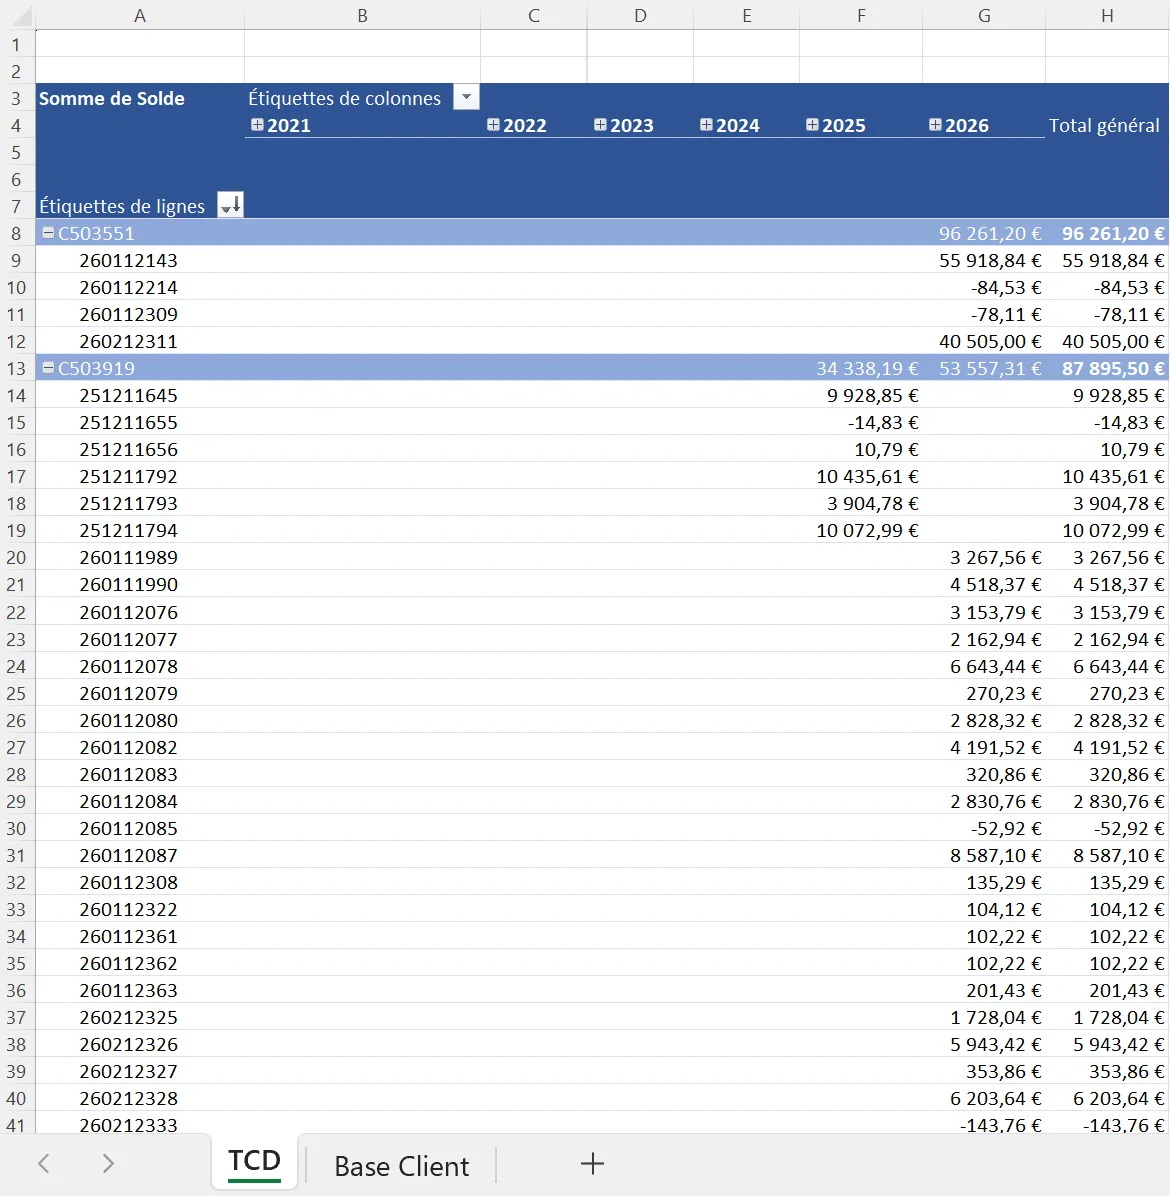
Task: Click C503551 total 96 261,20 € in column H
Action: click(x=1113, y=233)
